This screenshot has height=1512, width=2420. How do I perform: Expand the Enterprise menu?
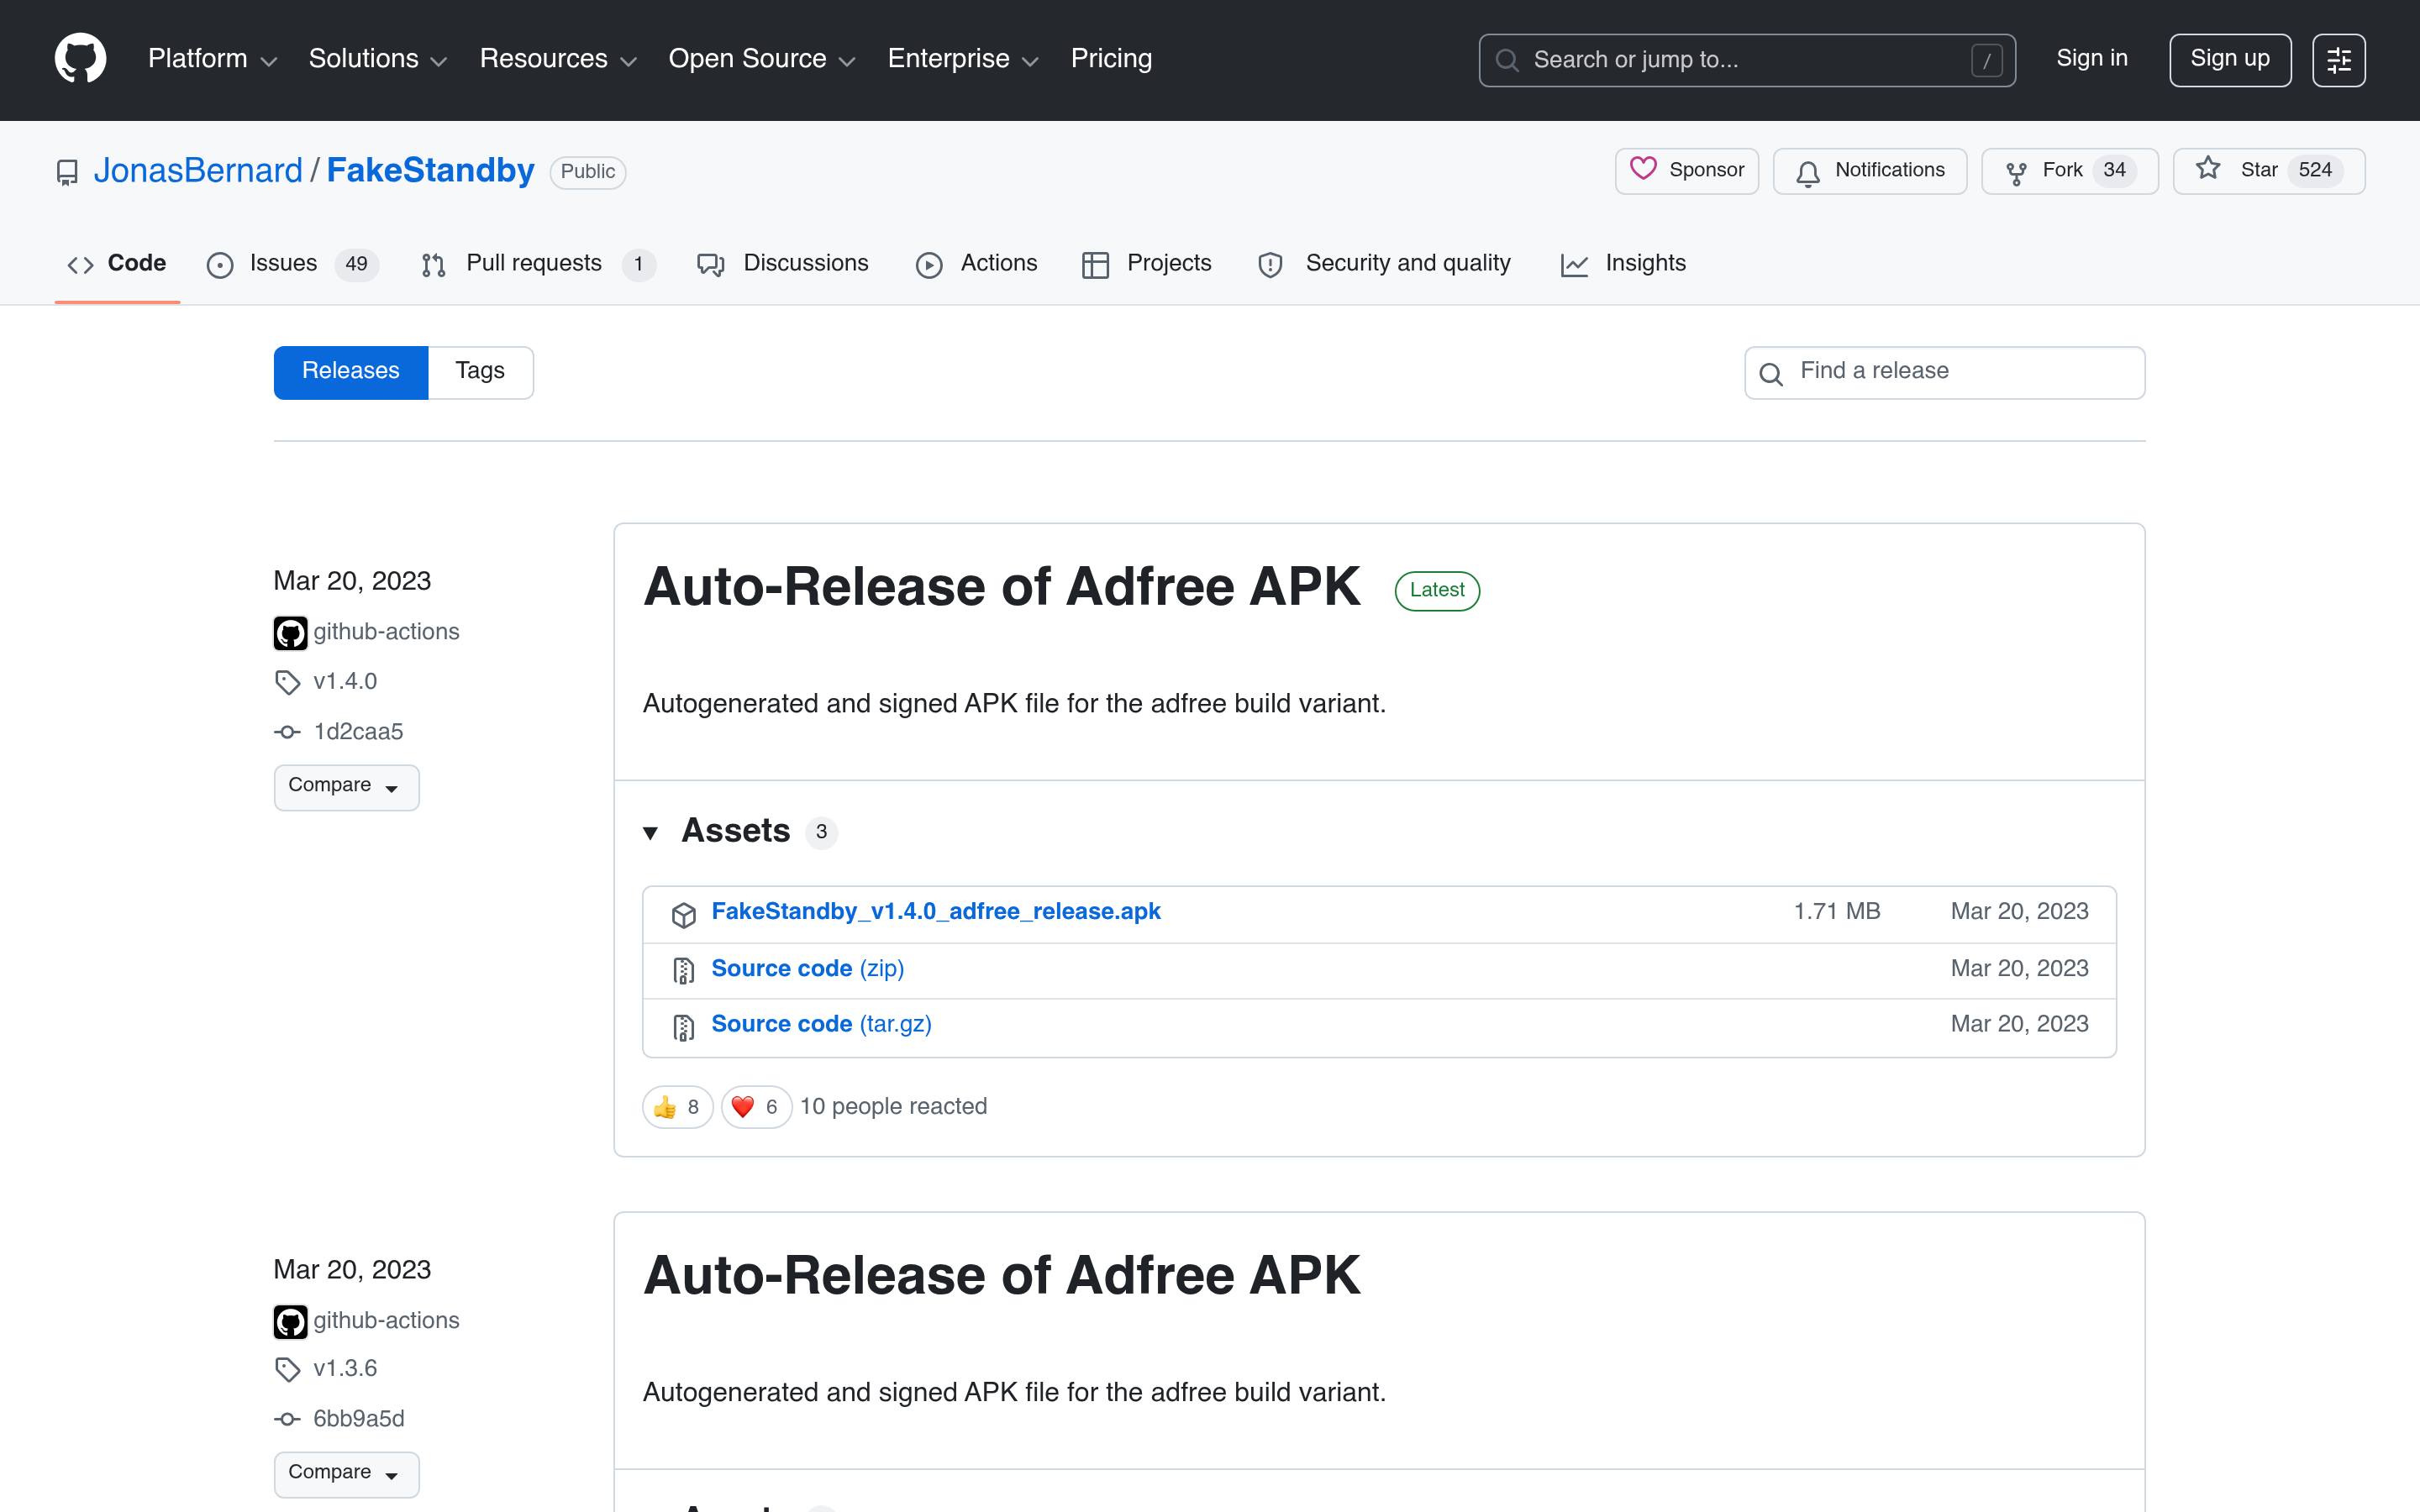pos(963,59)
